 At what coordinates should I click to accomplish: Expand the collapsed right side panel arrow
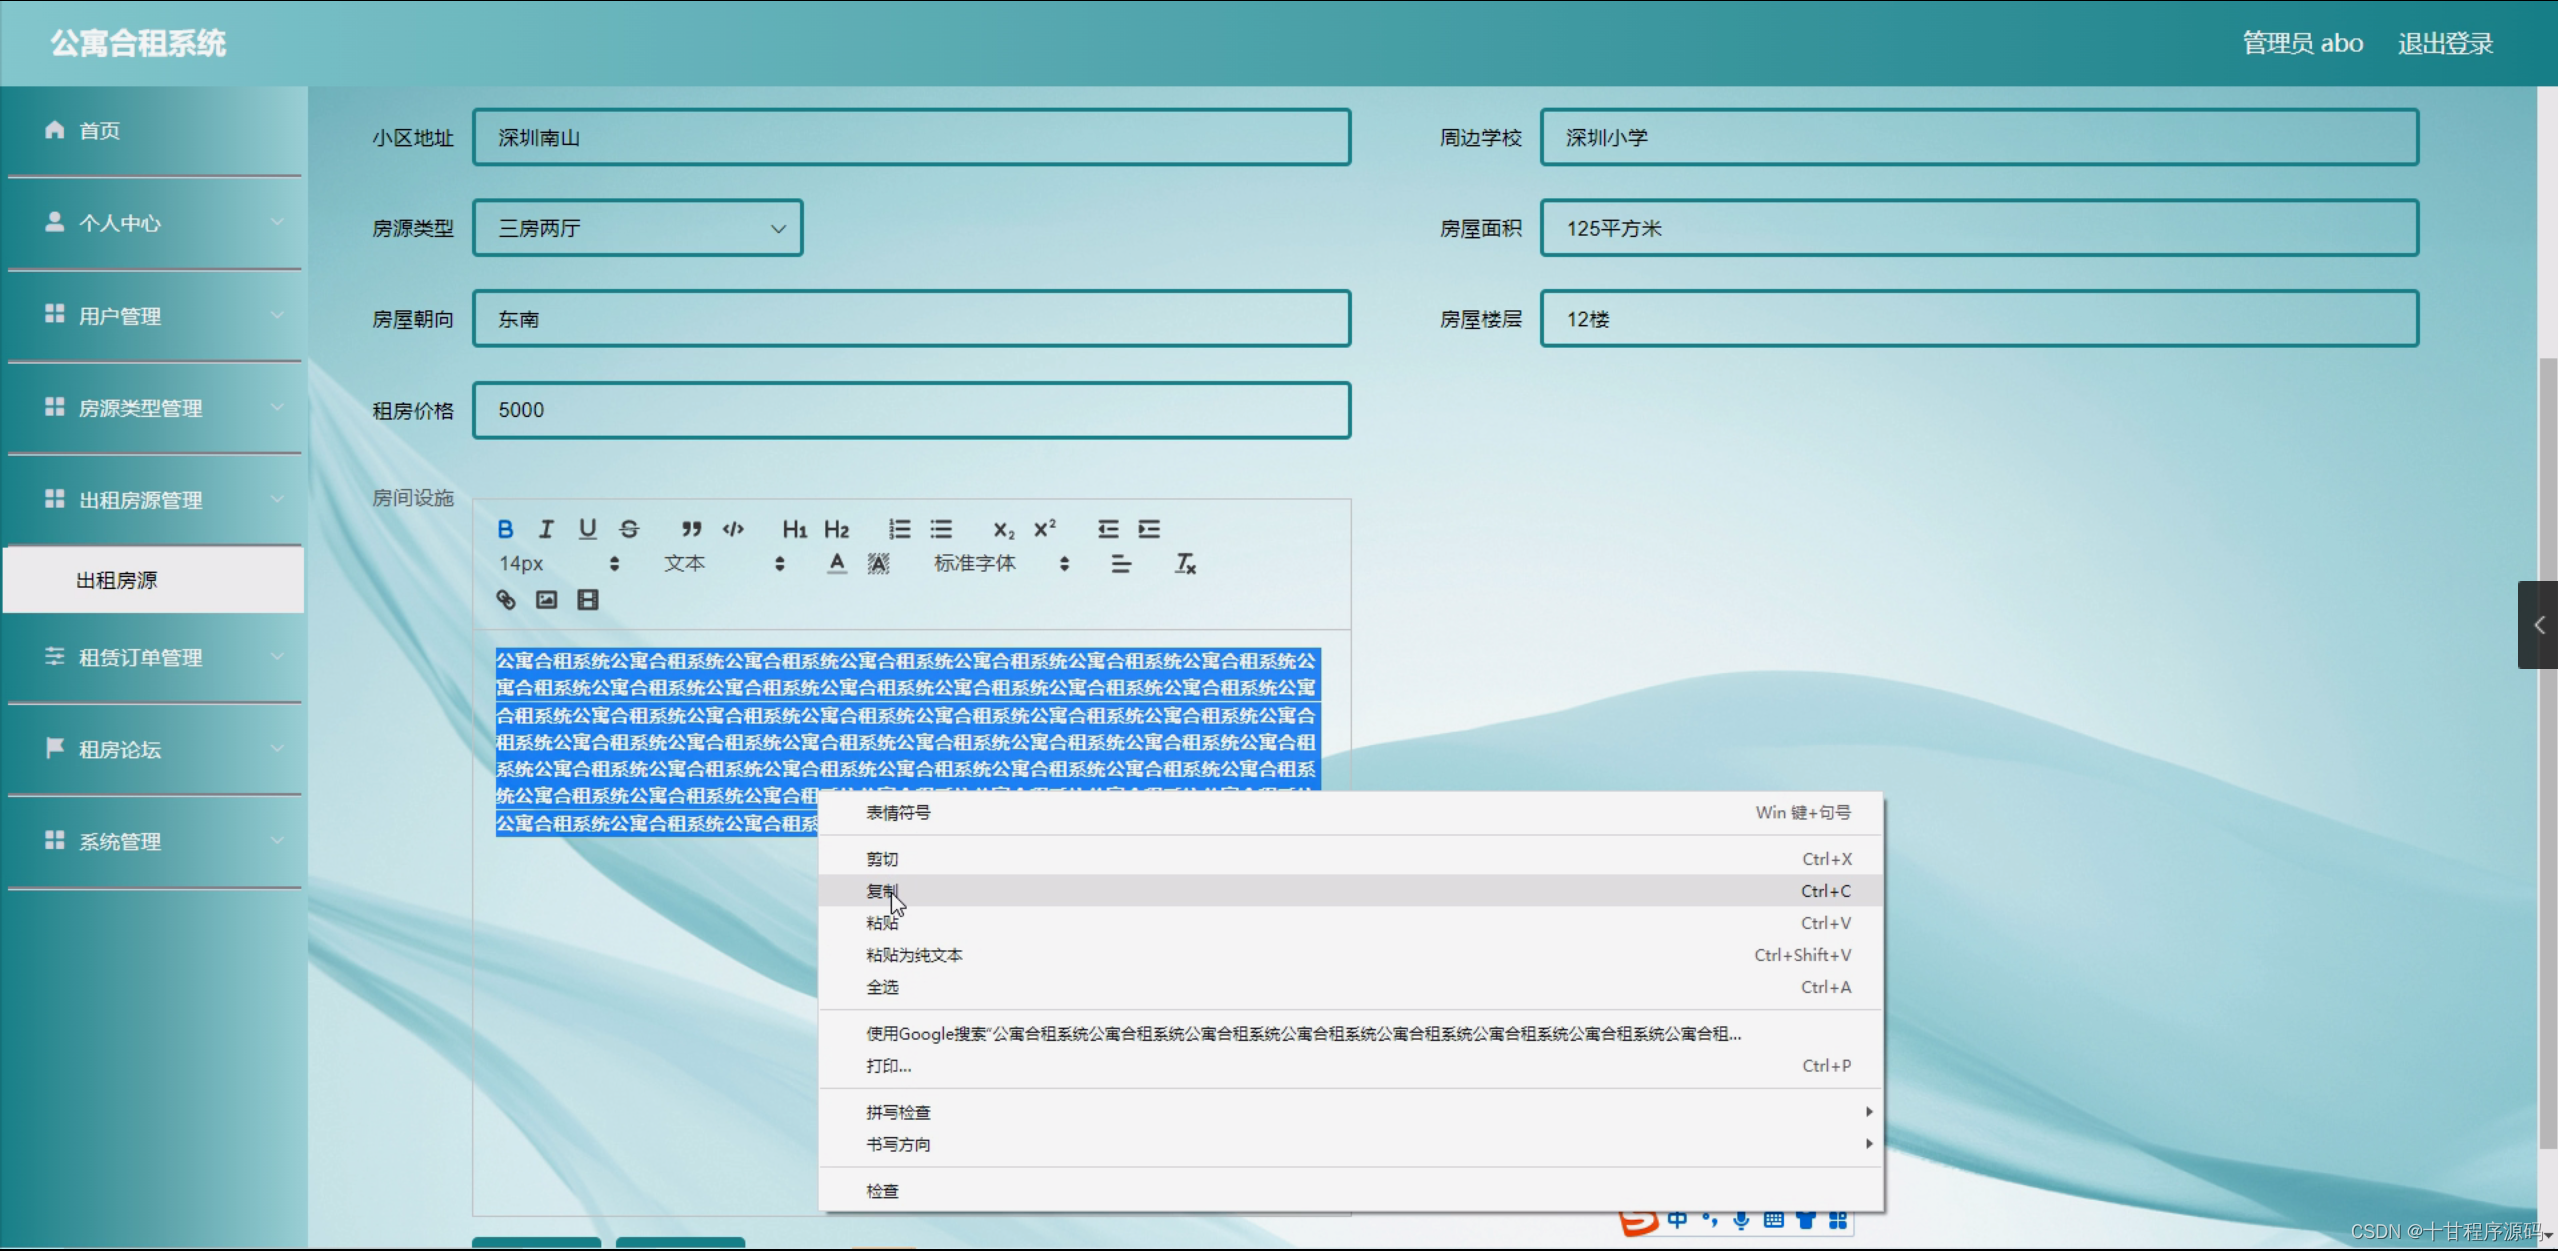tap(2538, 625)
